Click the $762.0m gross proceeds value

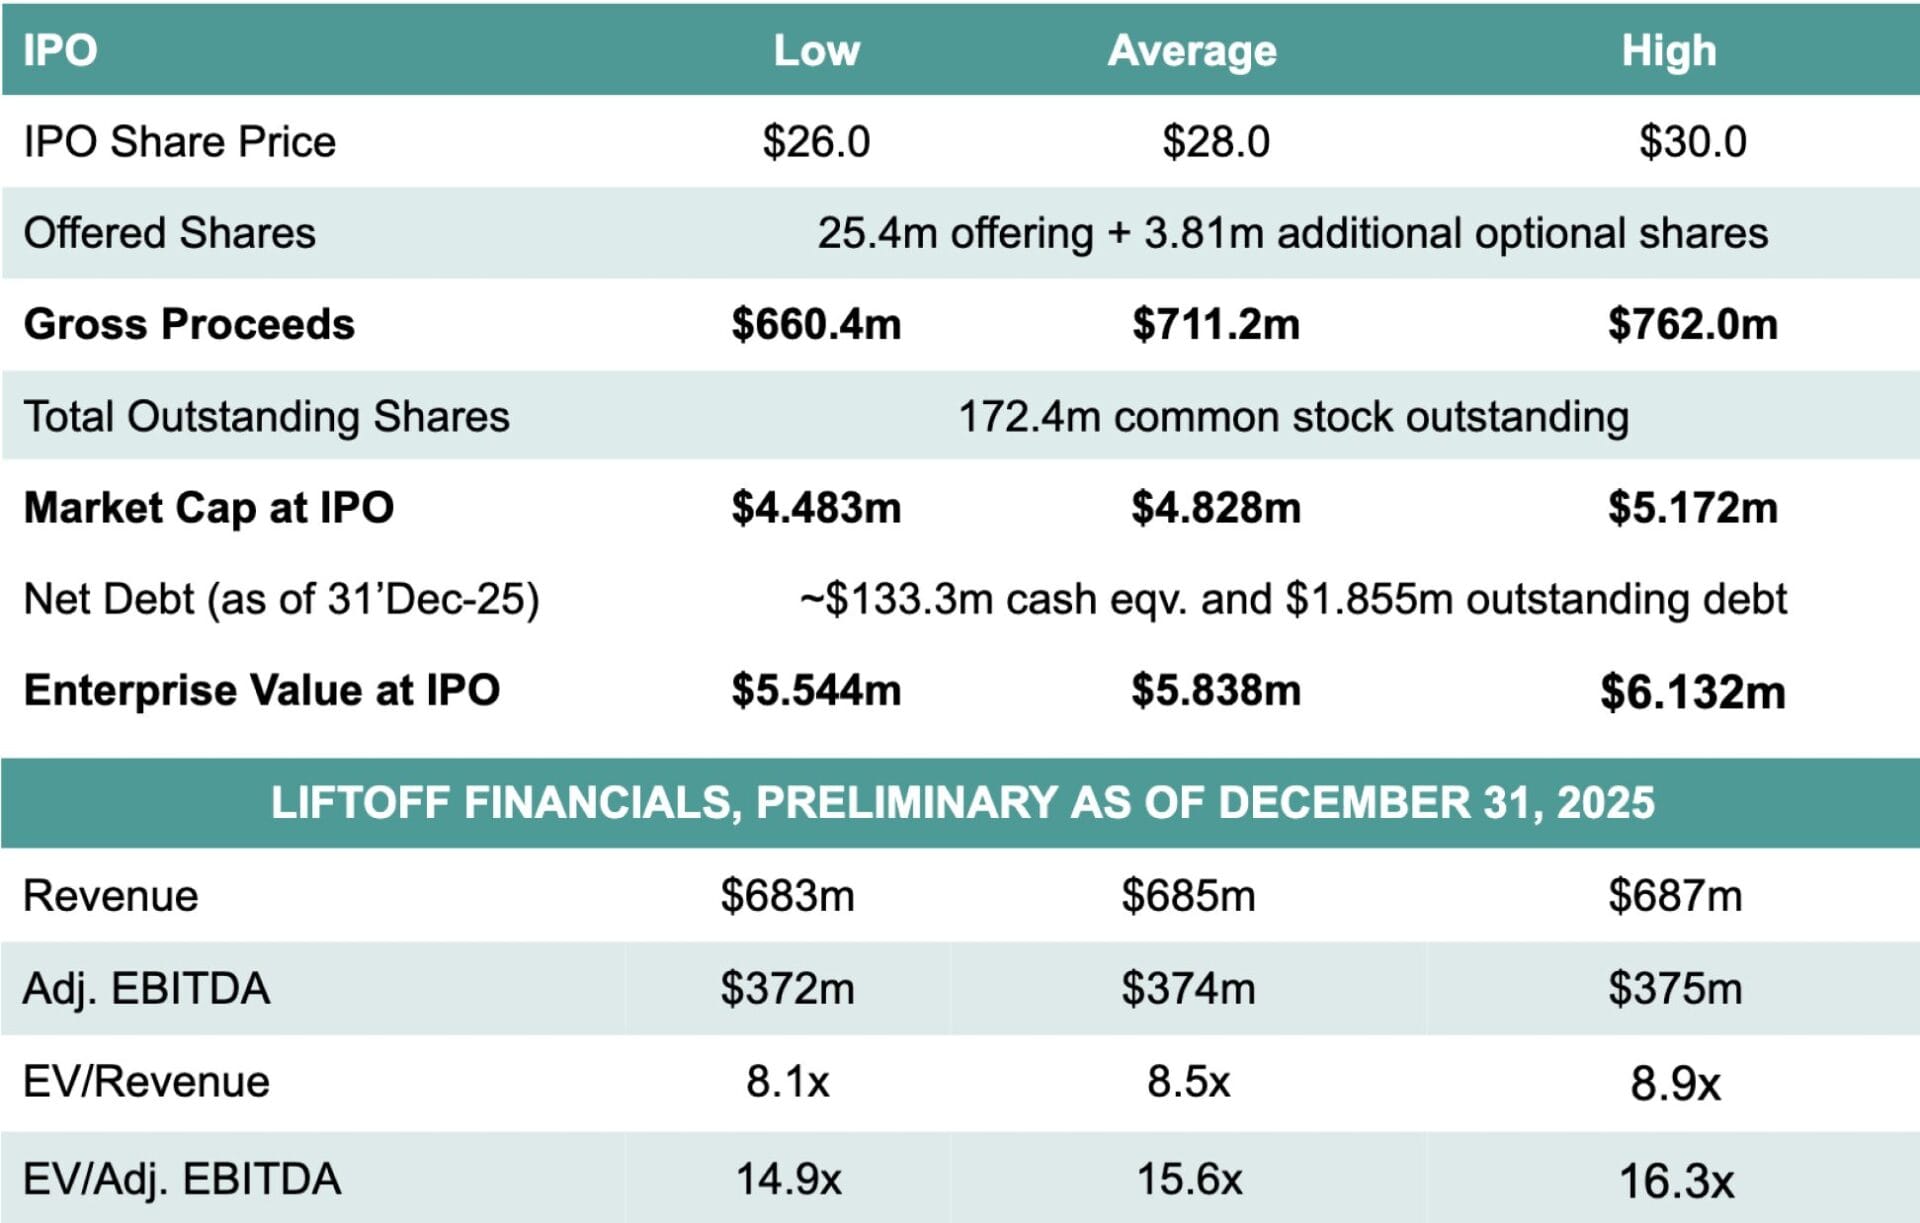click(x=1692, y=324)
